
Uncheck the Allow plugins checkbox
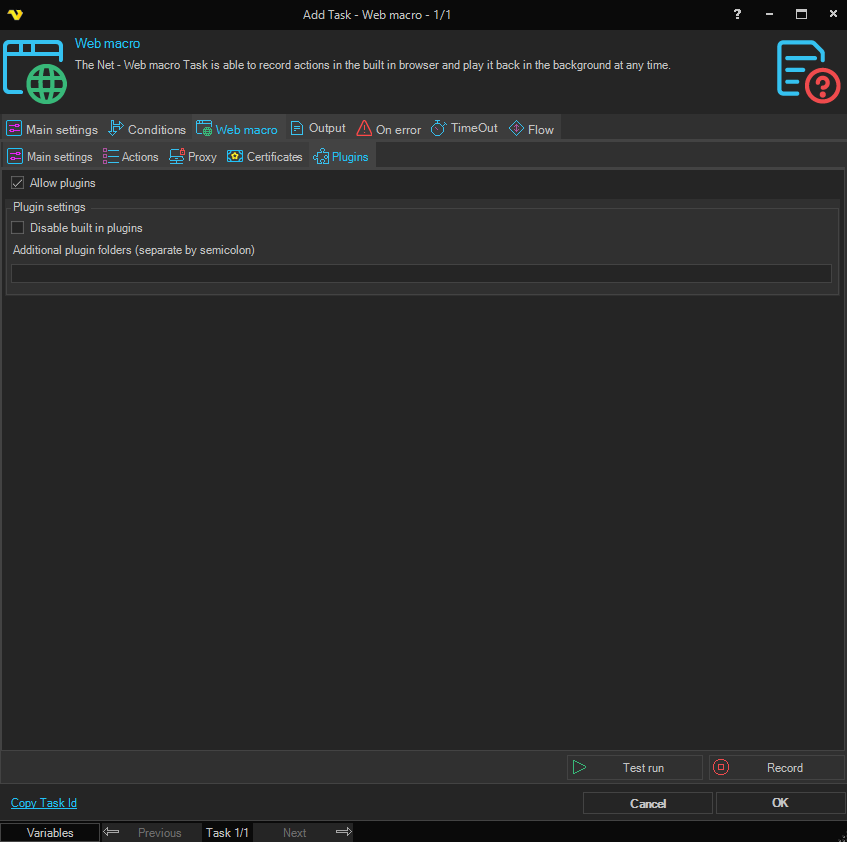coord(17,183)
